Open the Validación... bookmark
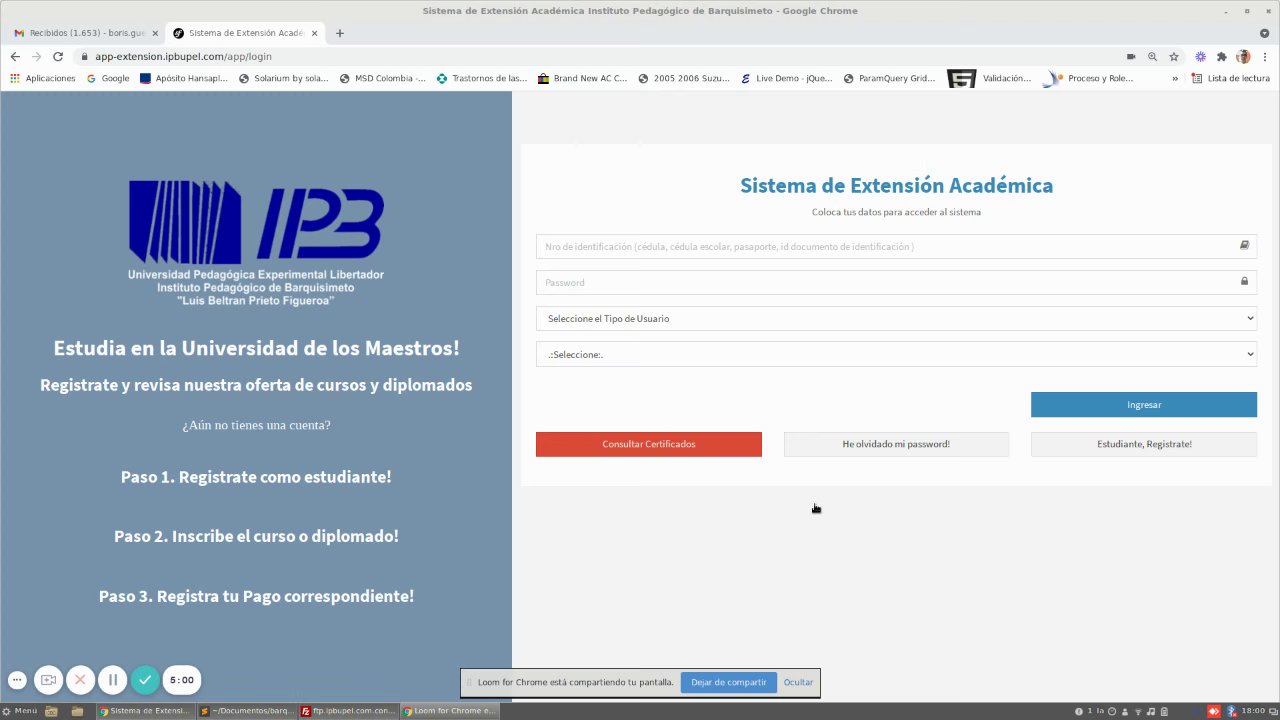Viewport: 1280px width, 720px height. [x=990, y=78]
